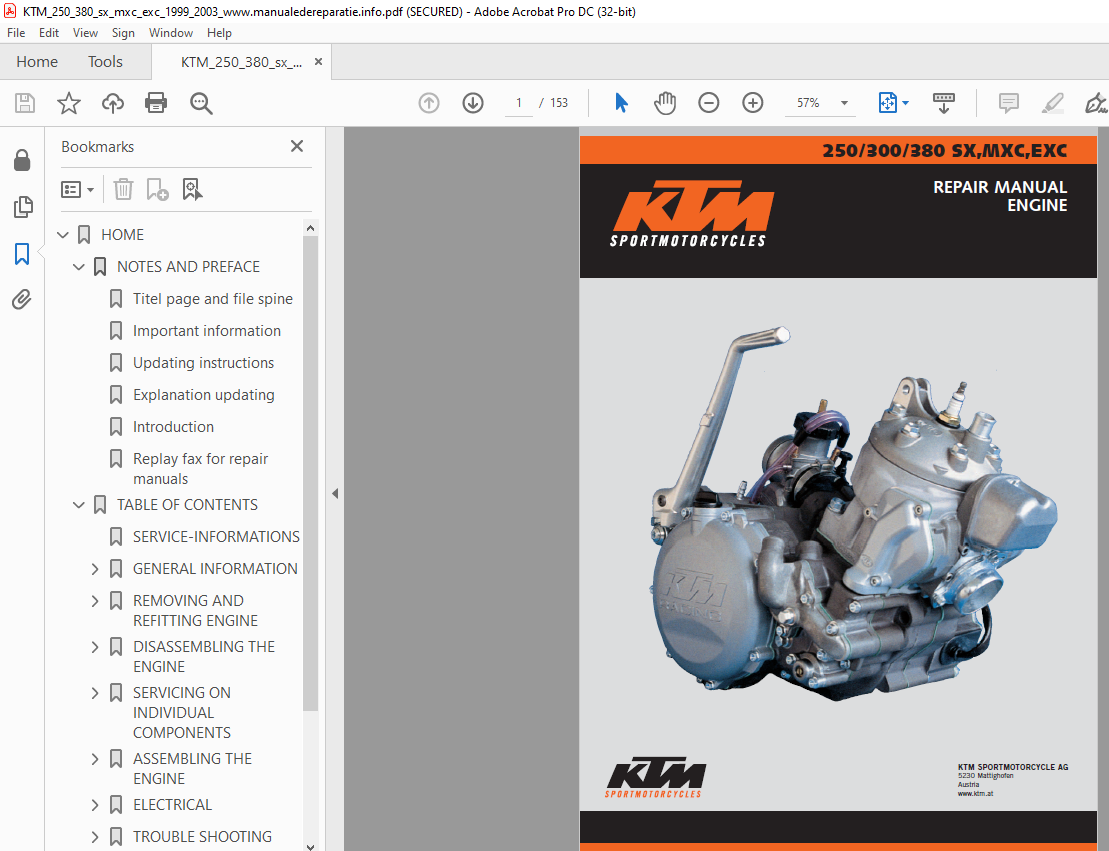
Task: Click the upload to cloud icon
Action: [112, 103]
